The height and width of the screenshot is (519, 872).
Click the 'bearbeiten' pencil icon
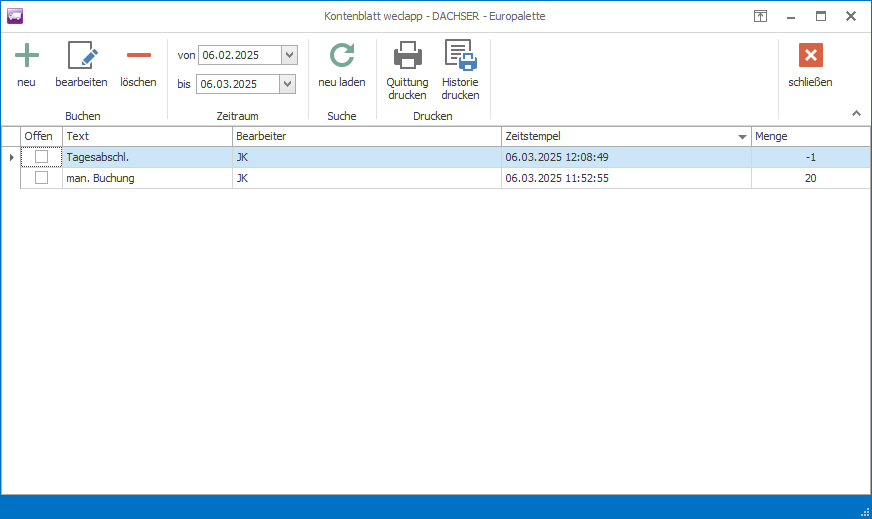[x=81, y=56]
